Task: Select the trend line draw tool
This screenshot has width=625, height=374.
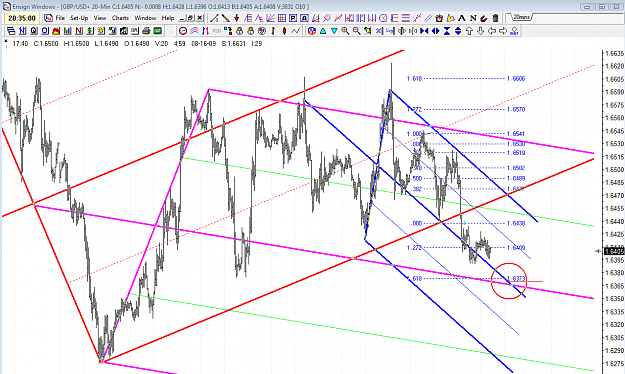Action: click(x=214, y=18)
